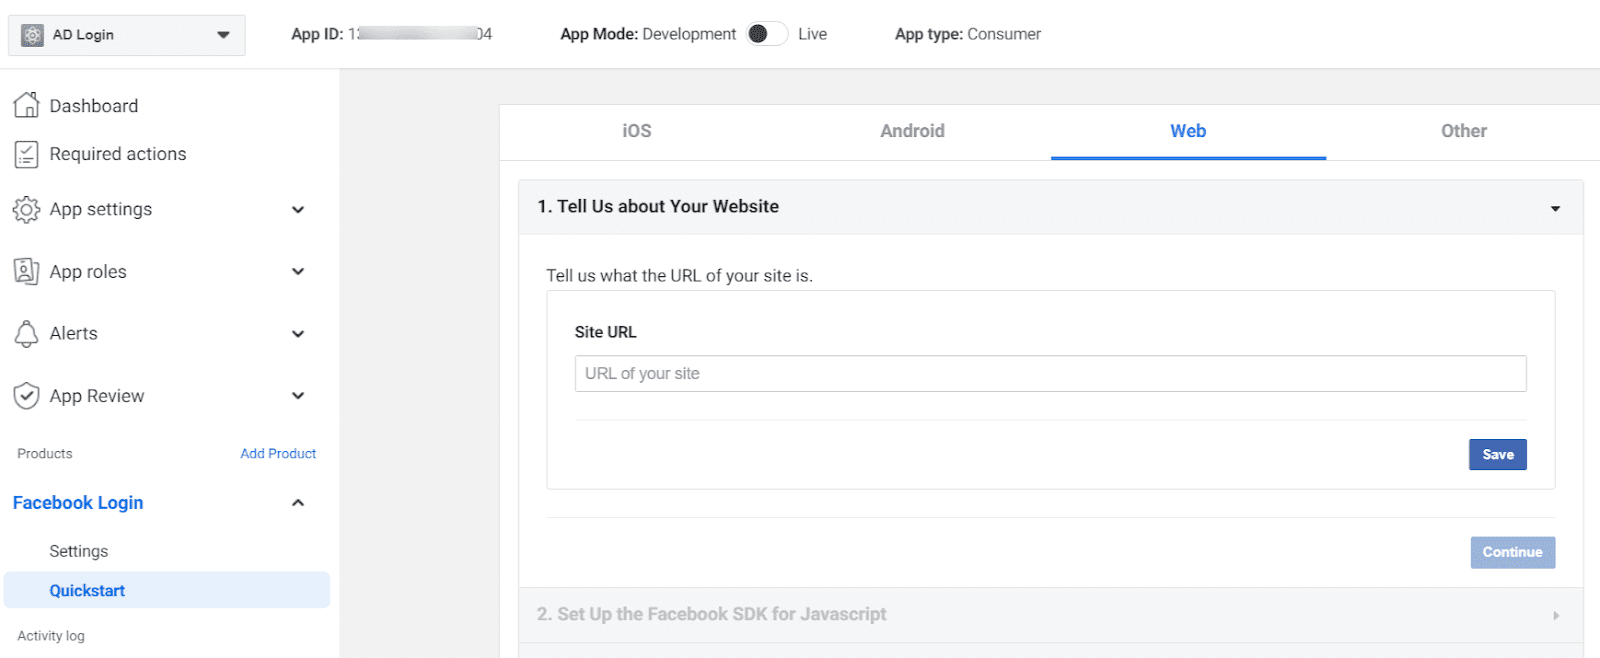
Task: Click the App settings gear icon
Action: (26, 209)
